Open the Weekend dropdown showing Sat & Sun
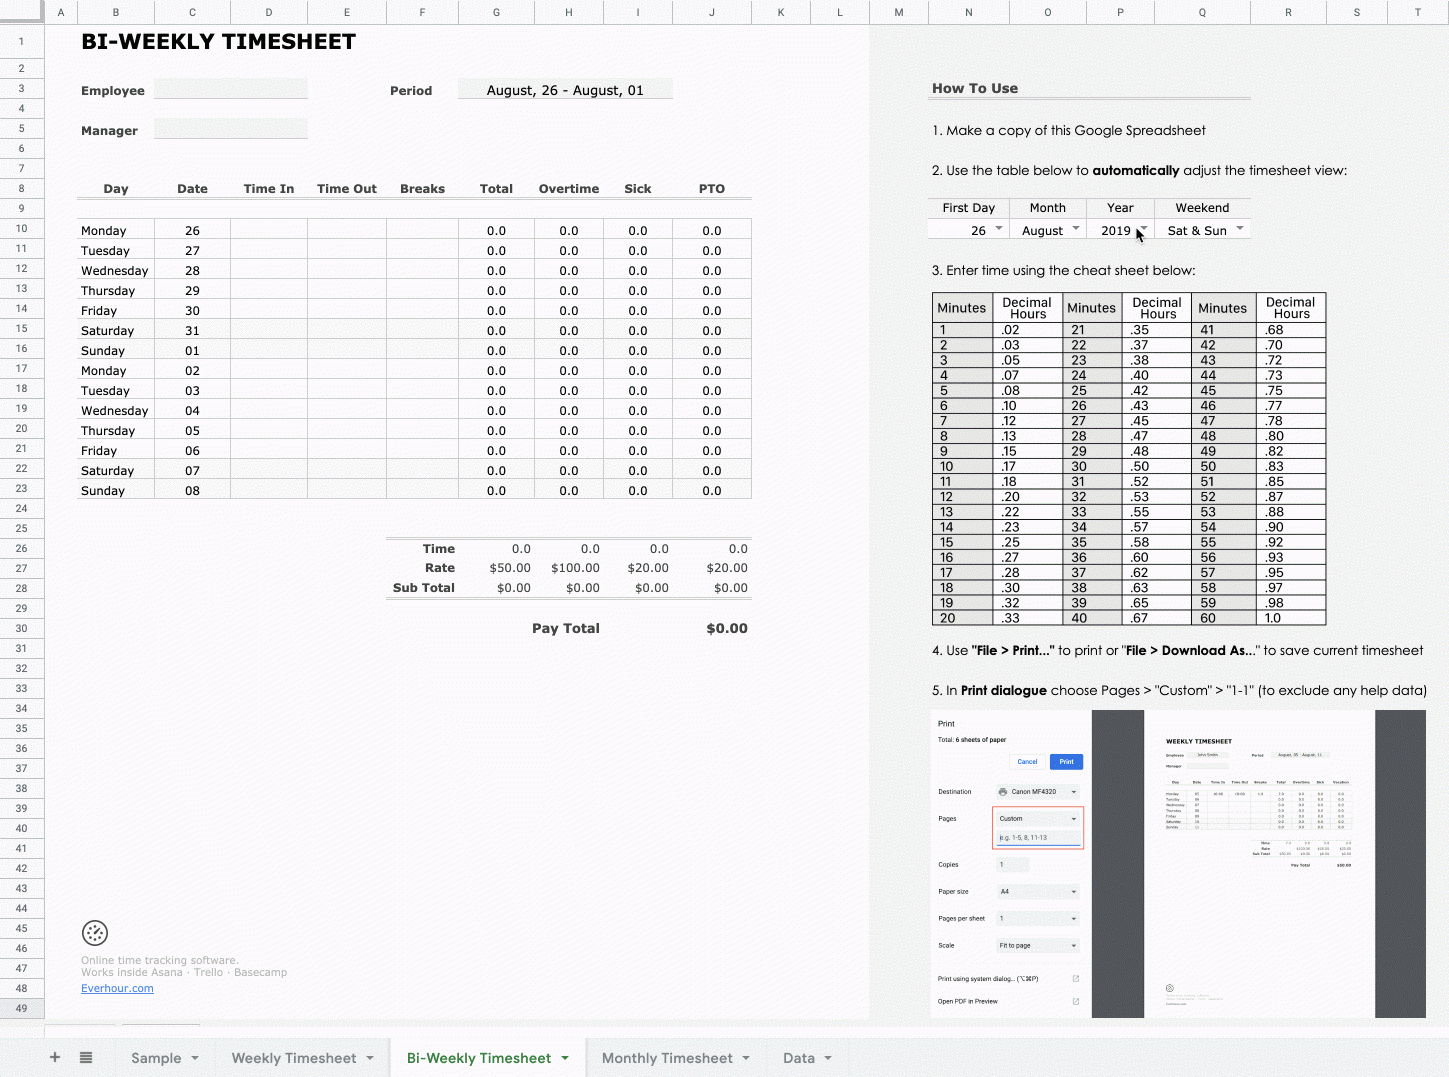 [1240, 229]
